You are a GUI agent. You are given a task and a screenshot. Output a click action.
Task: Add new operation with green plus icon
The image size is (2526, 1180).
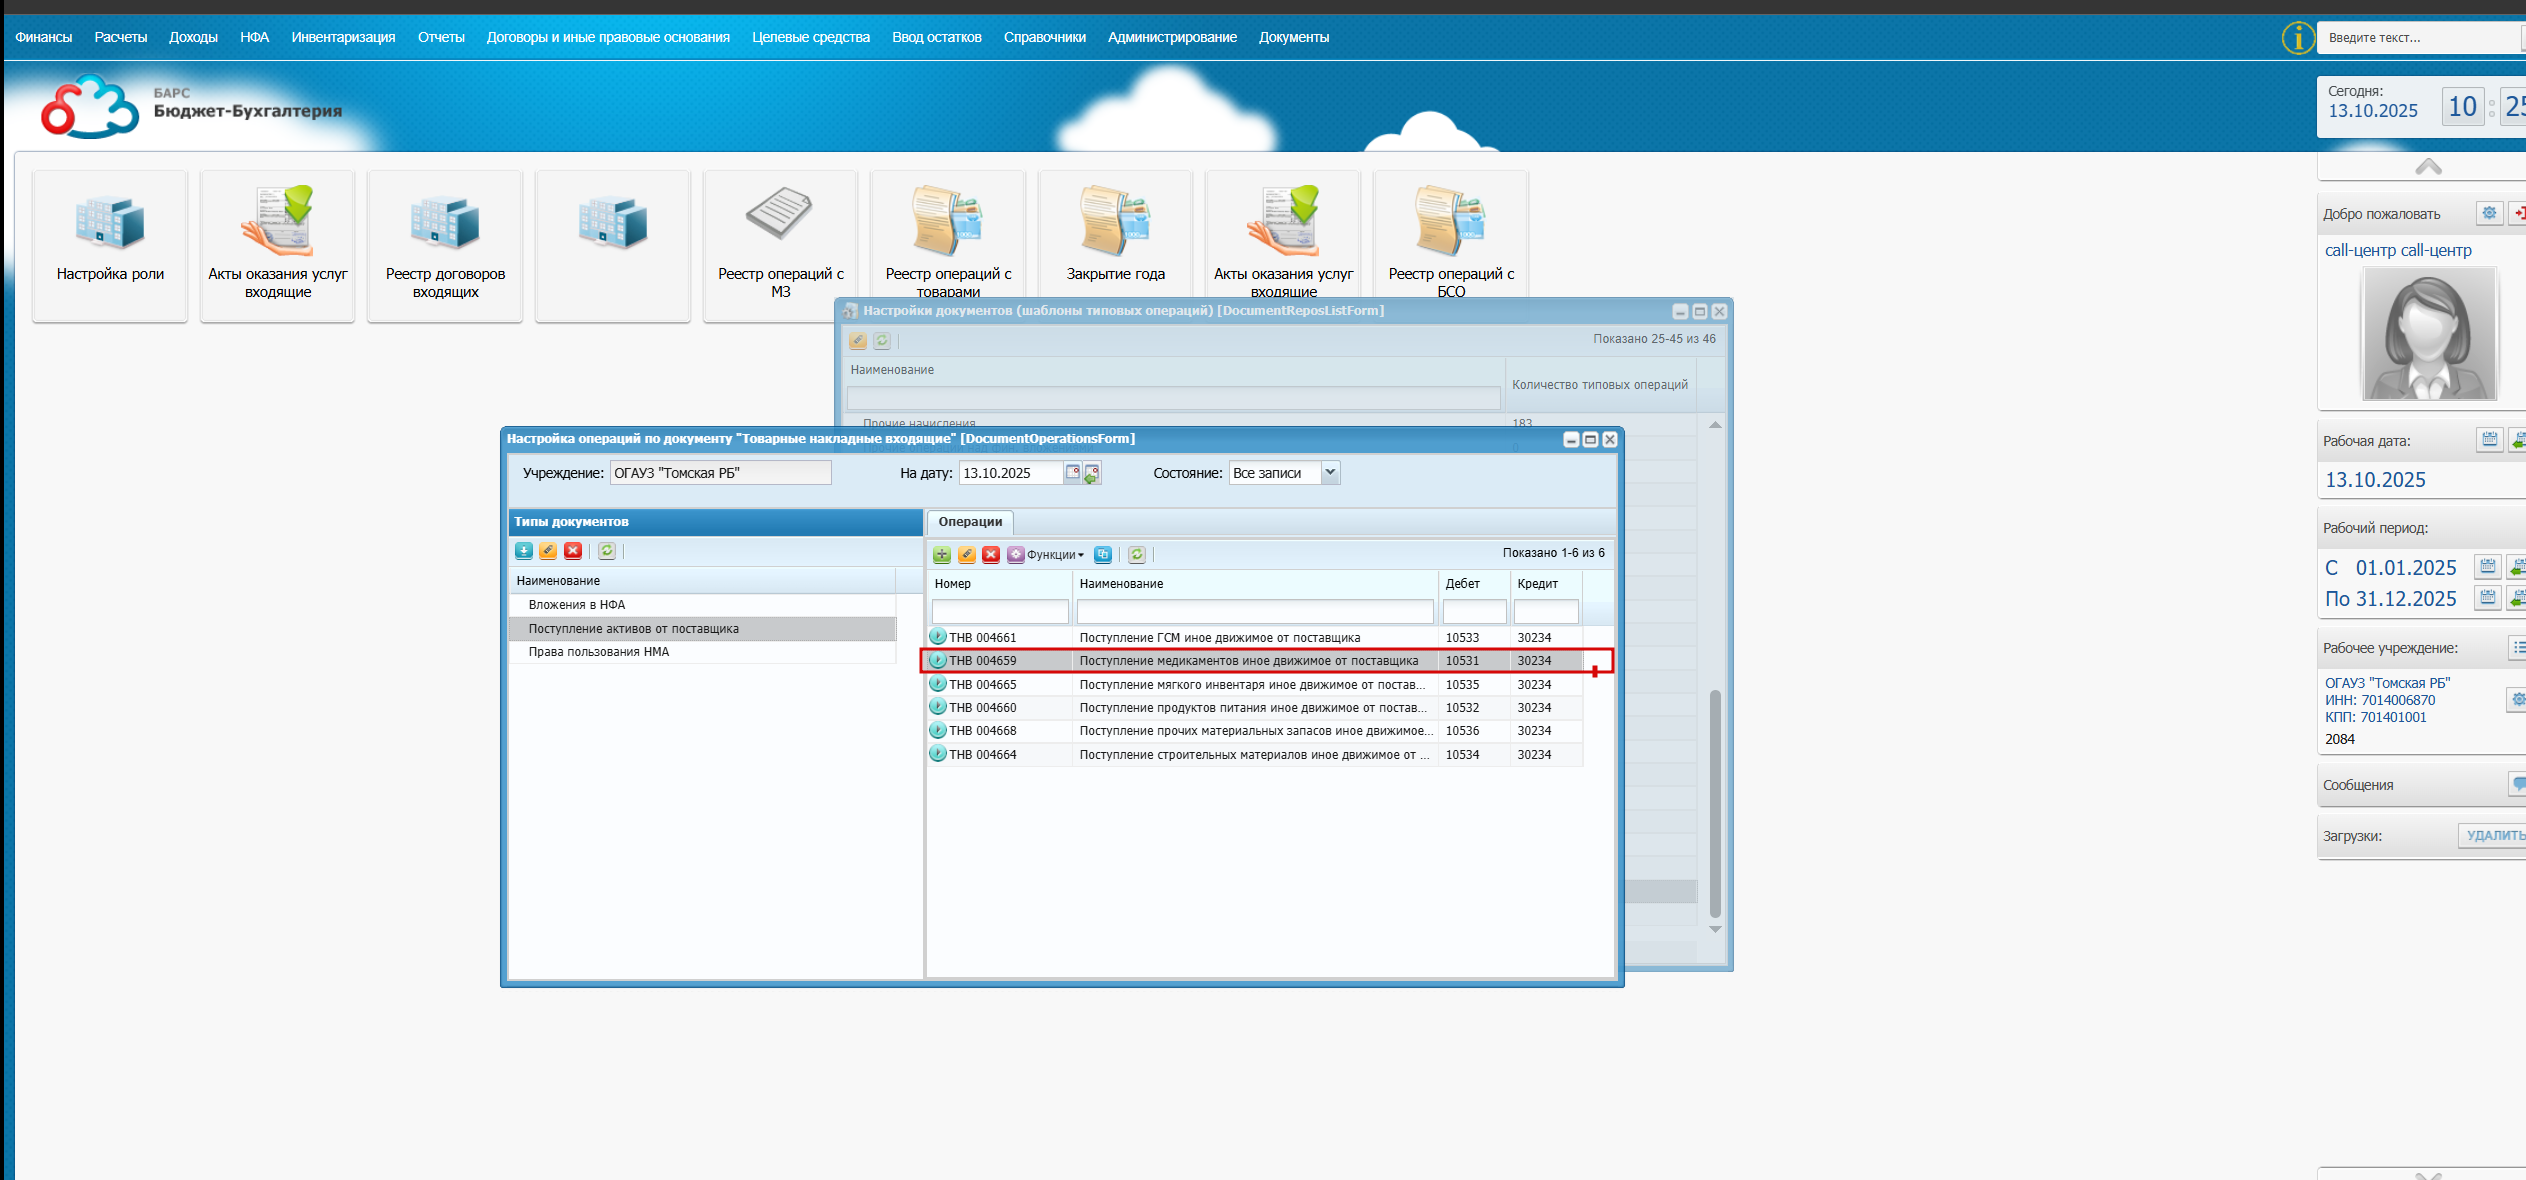(942, 555)
